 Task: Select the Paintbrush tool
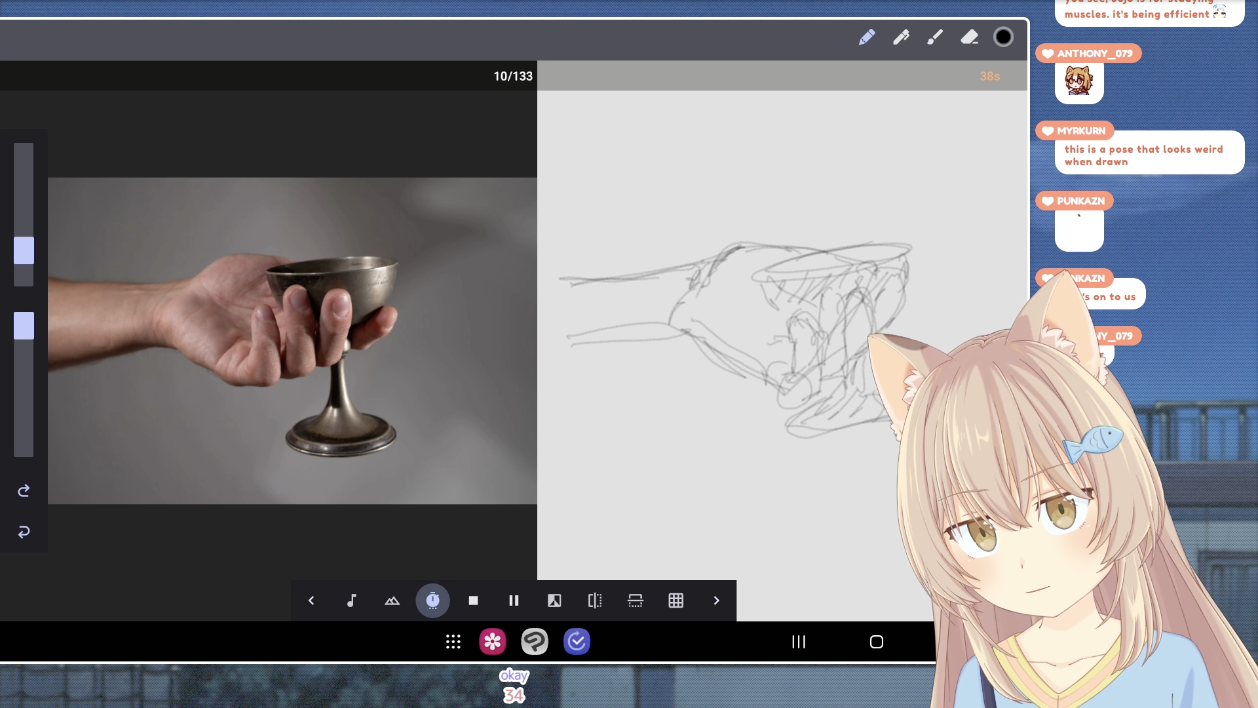pyautogui.click(x=935, y=37)
